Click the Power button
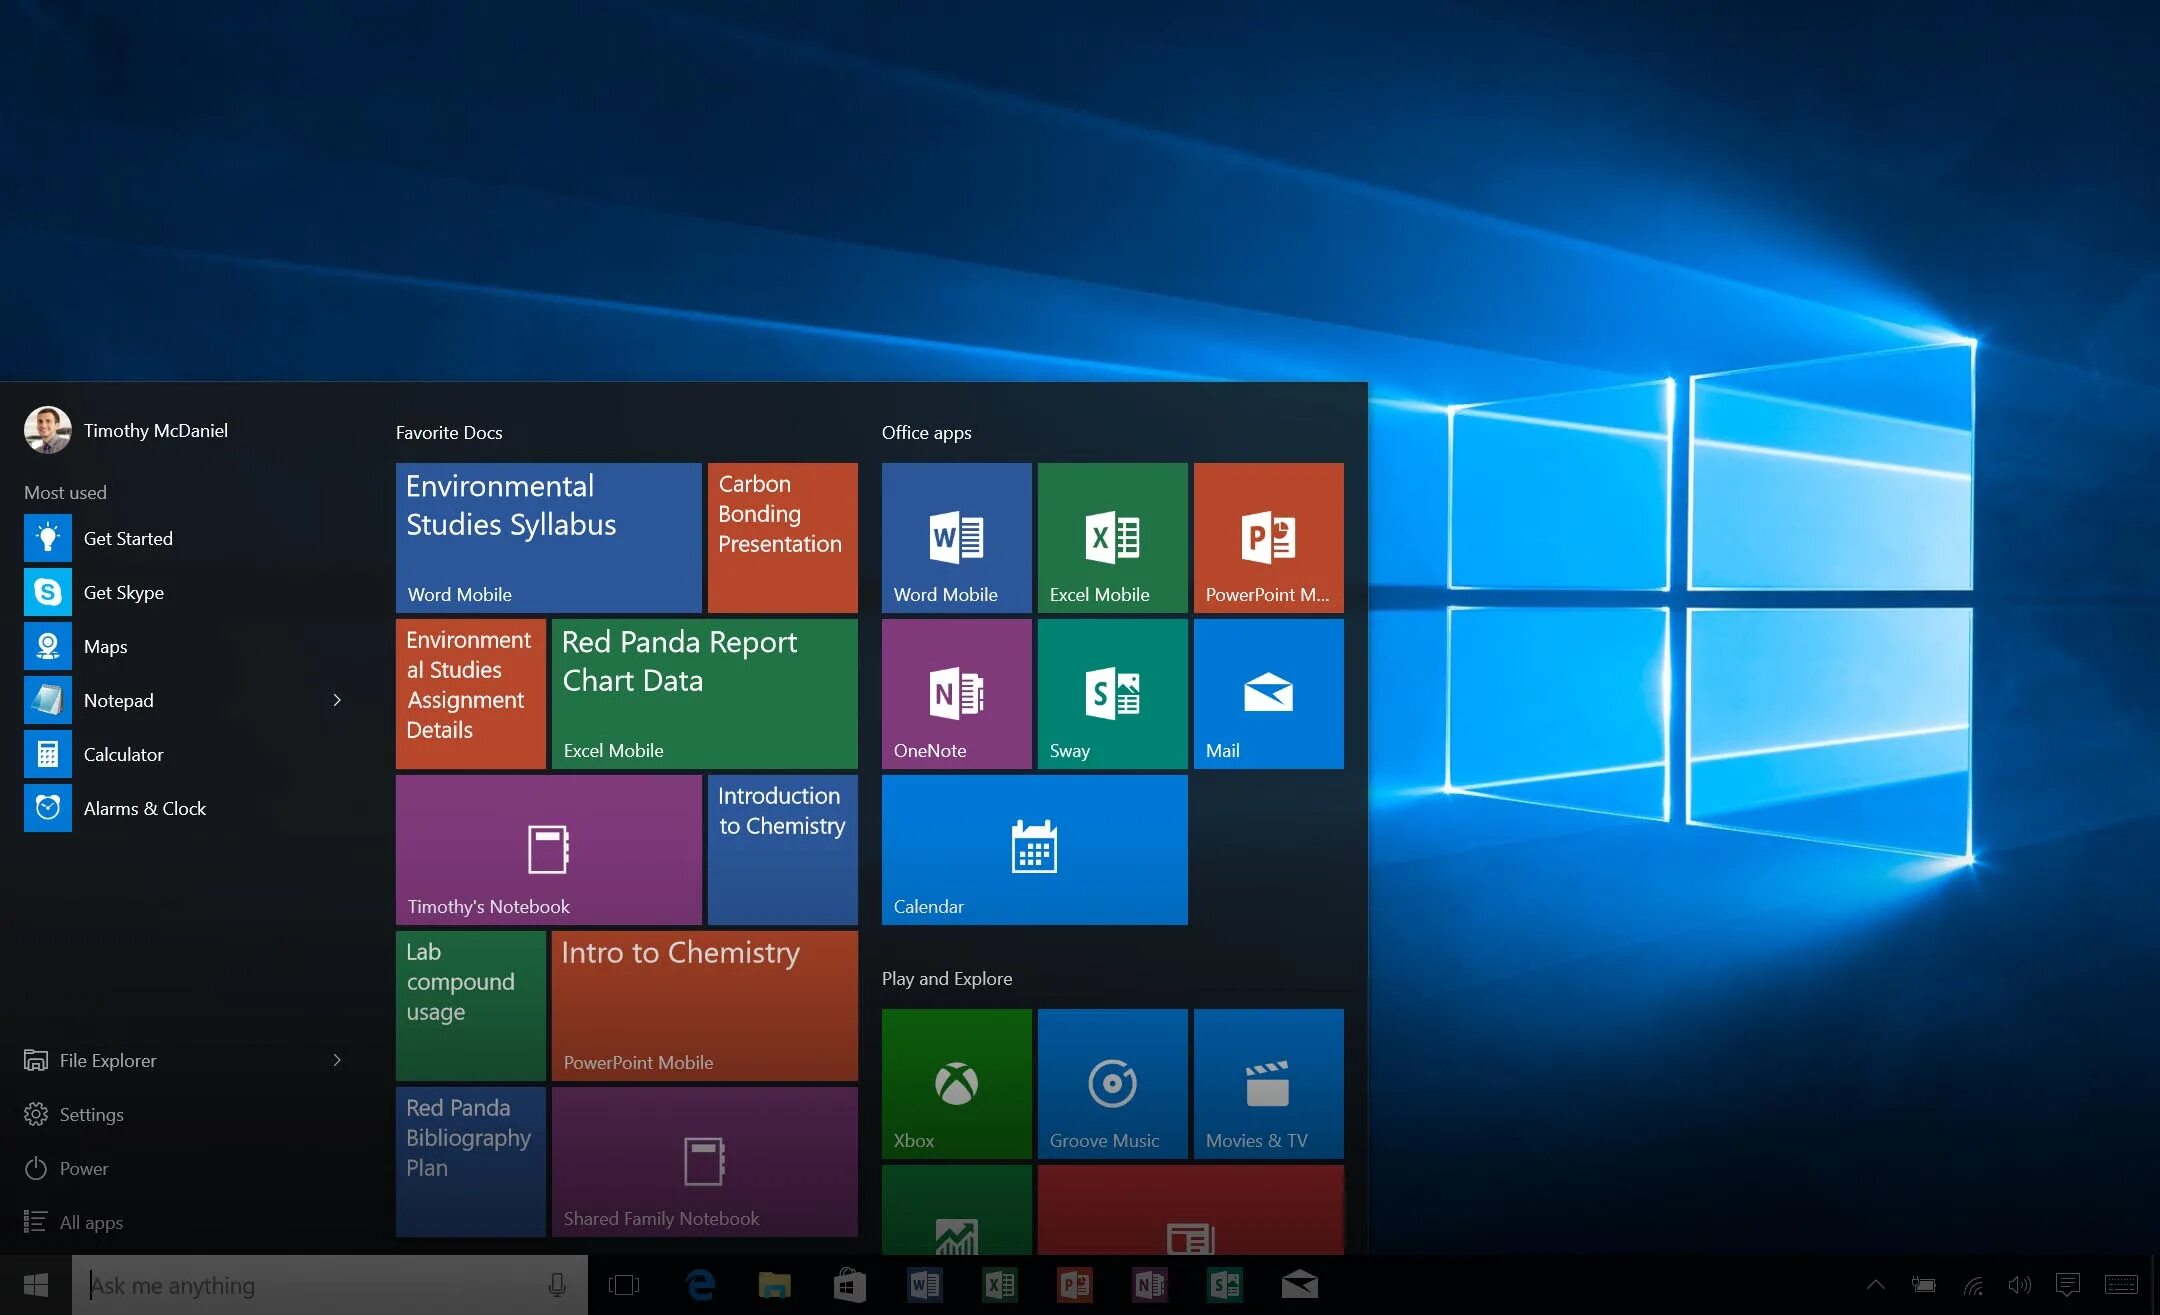 click(83, 1168)
